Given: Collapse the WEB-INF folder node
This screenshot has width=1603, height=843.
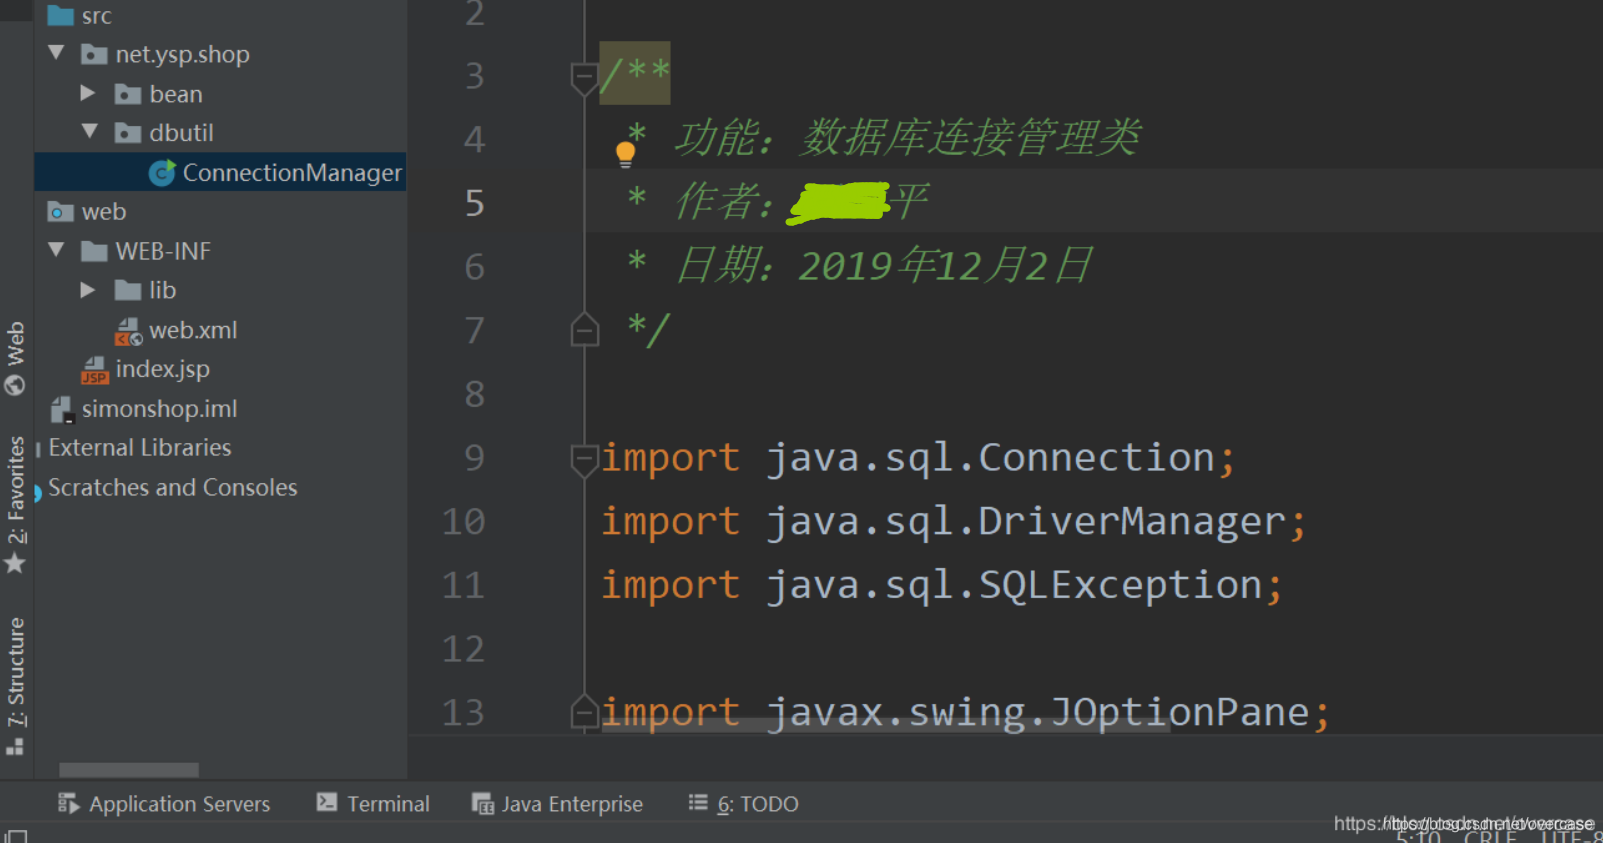Looking at the screenshot, I should pyautogui.click(x=56, y=249).
